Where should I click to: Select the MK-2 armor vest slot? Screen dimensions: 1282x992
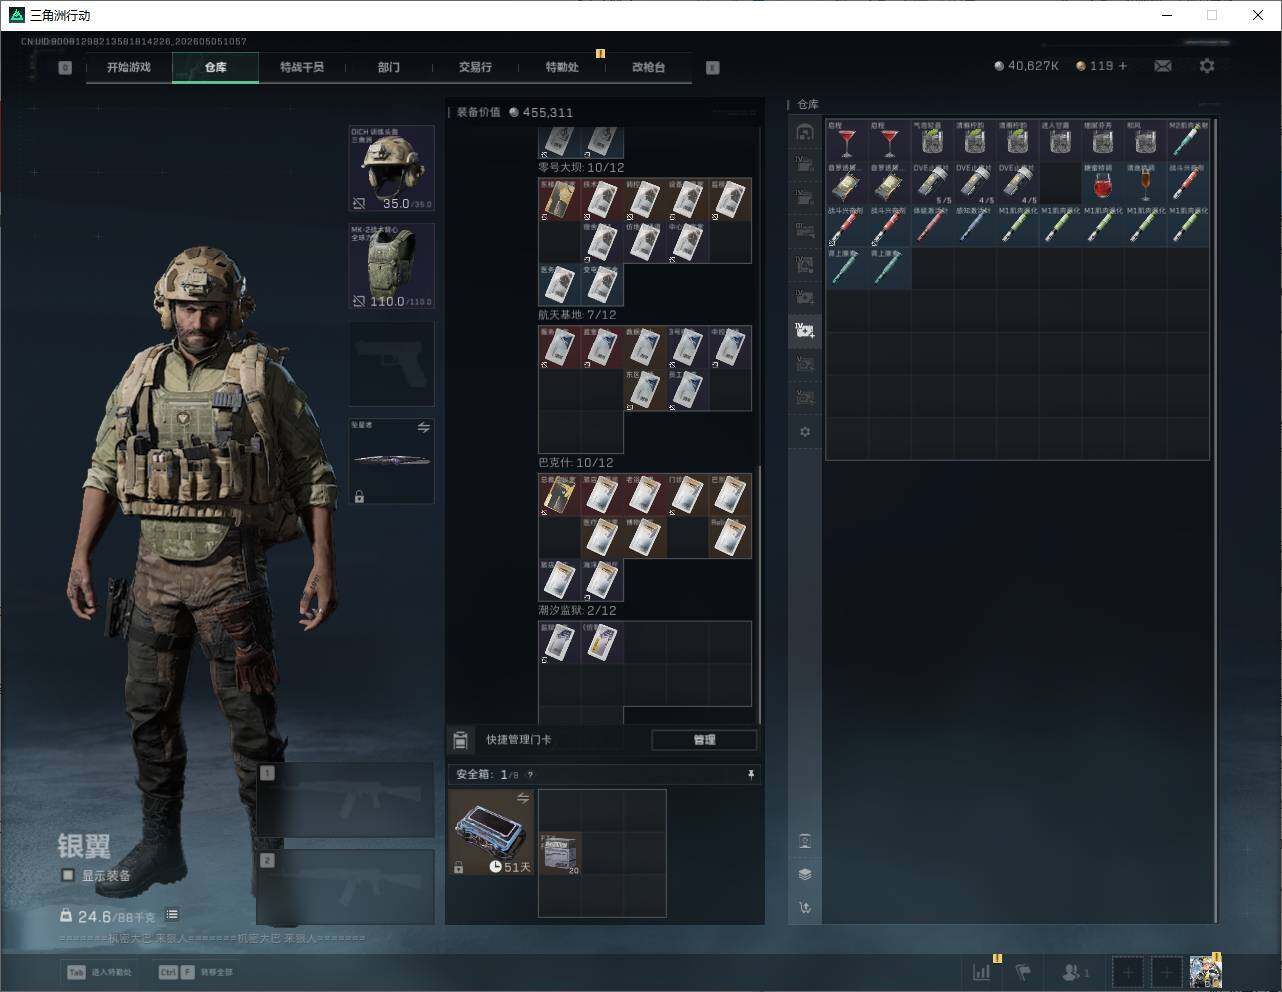pyautogui.click(x=391, y=266)
